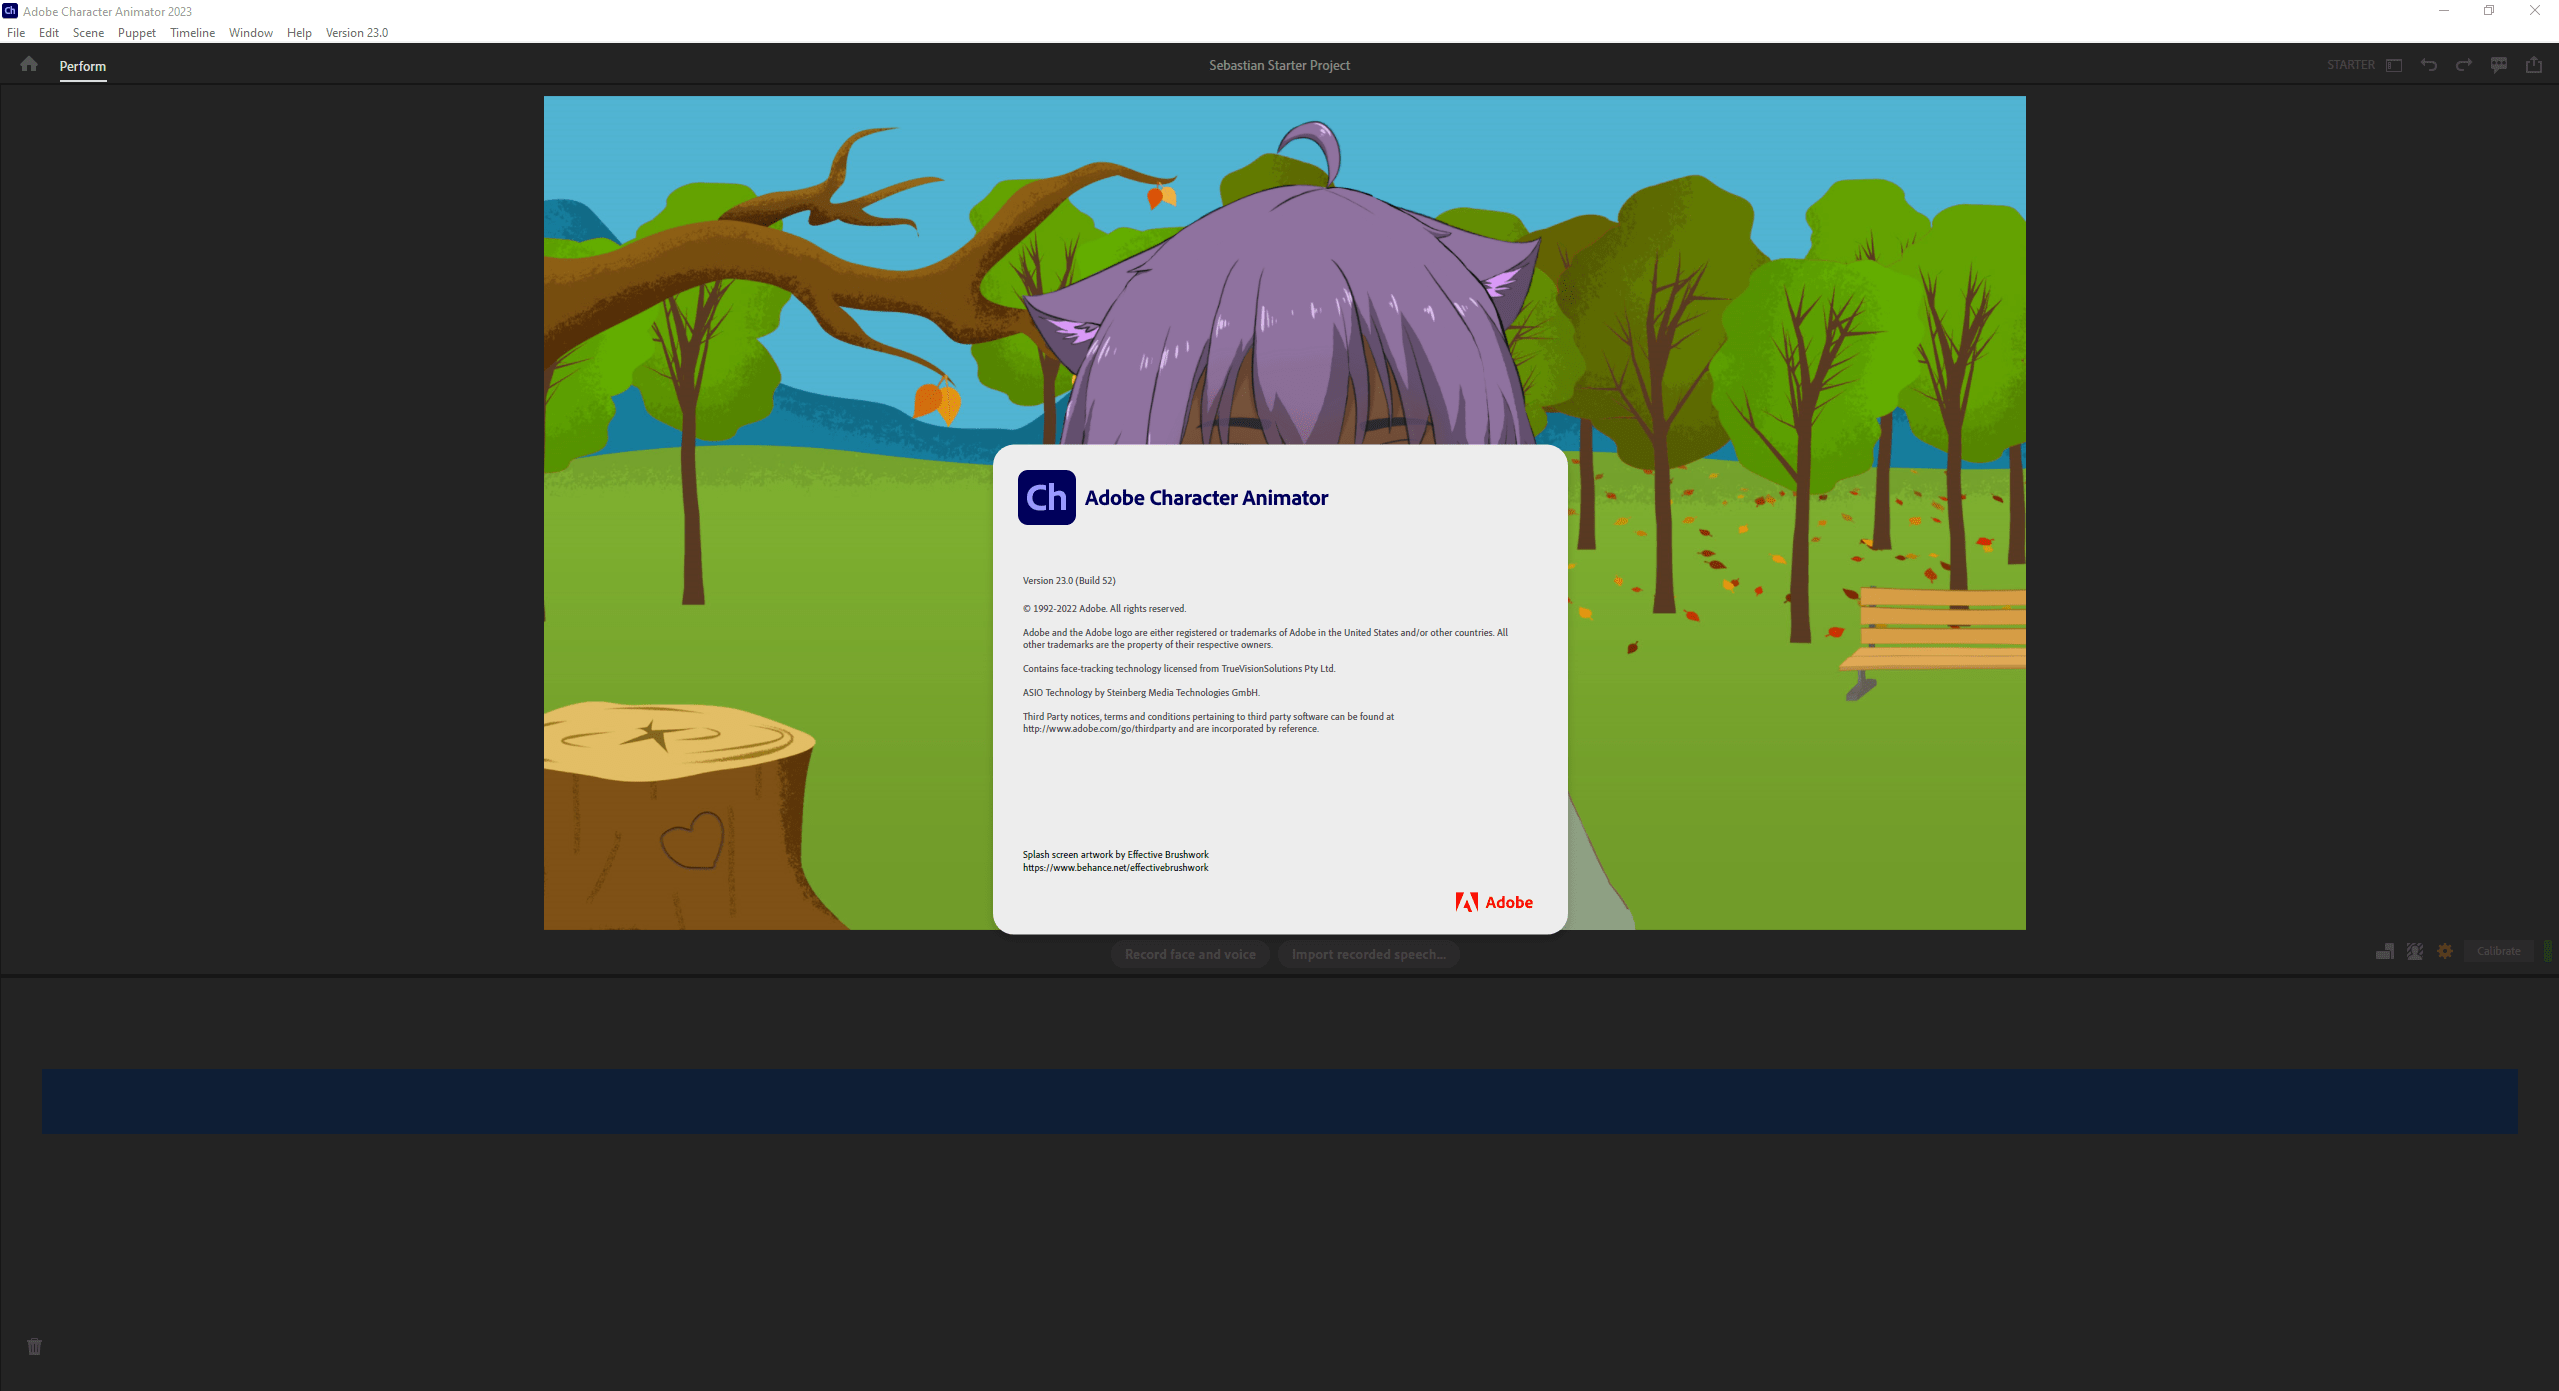Open the Version 23.0 menu

(357, 33)
